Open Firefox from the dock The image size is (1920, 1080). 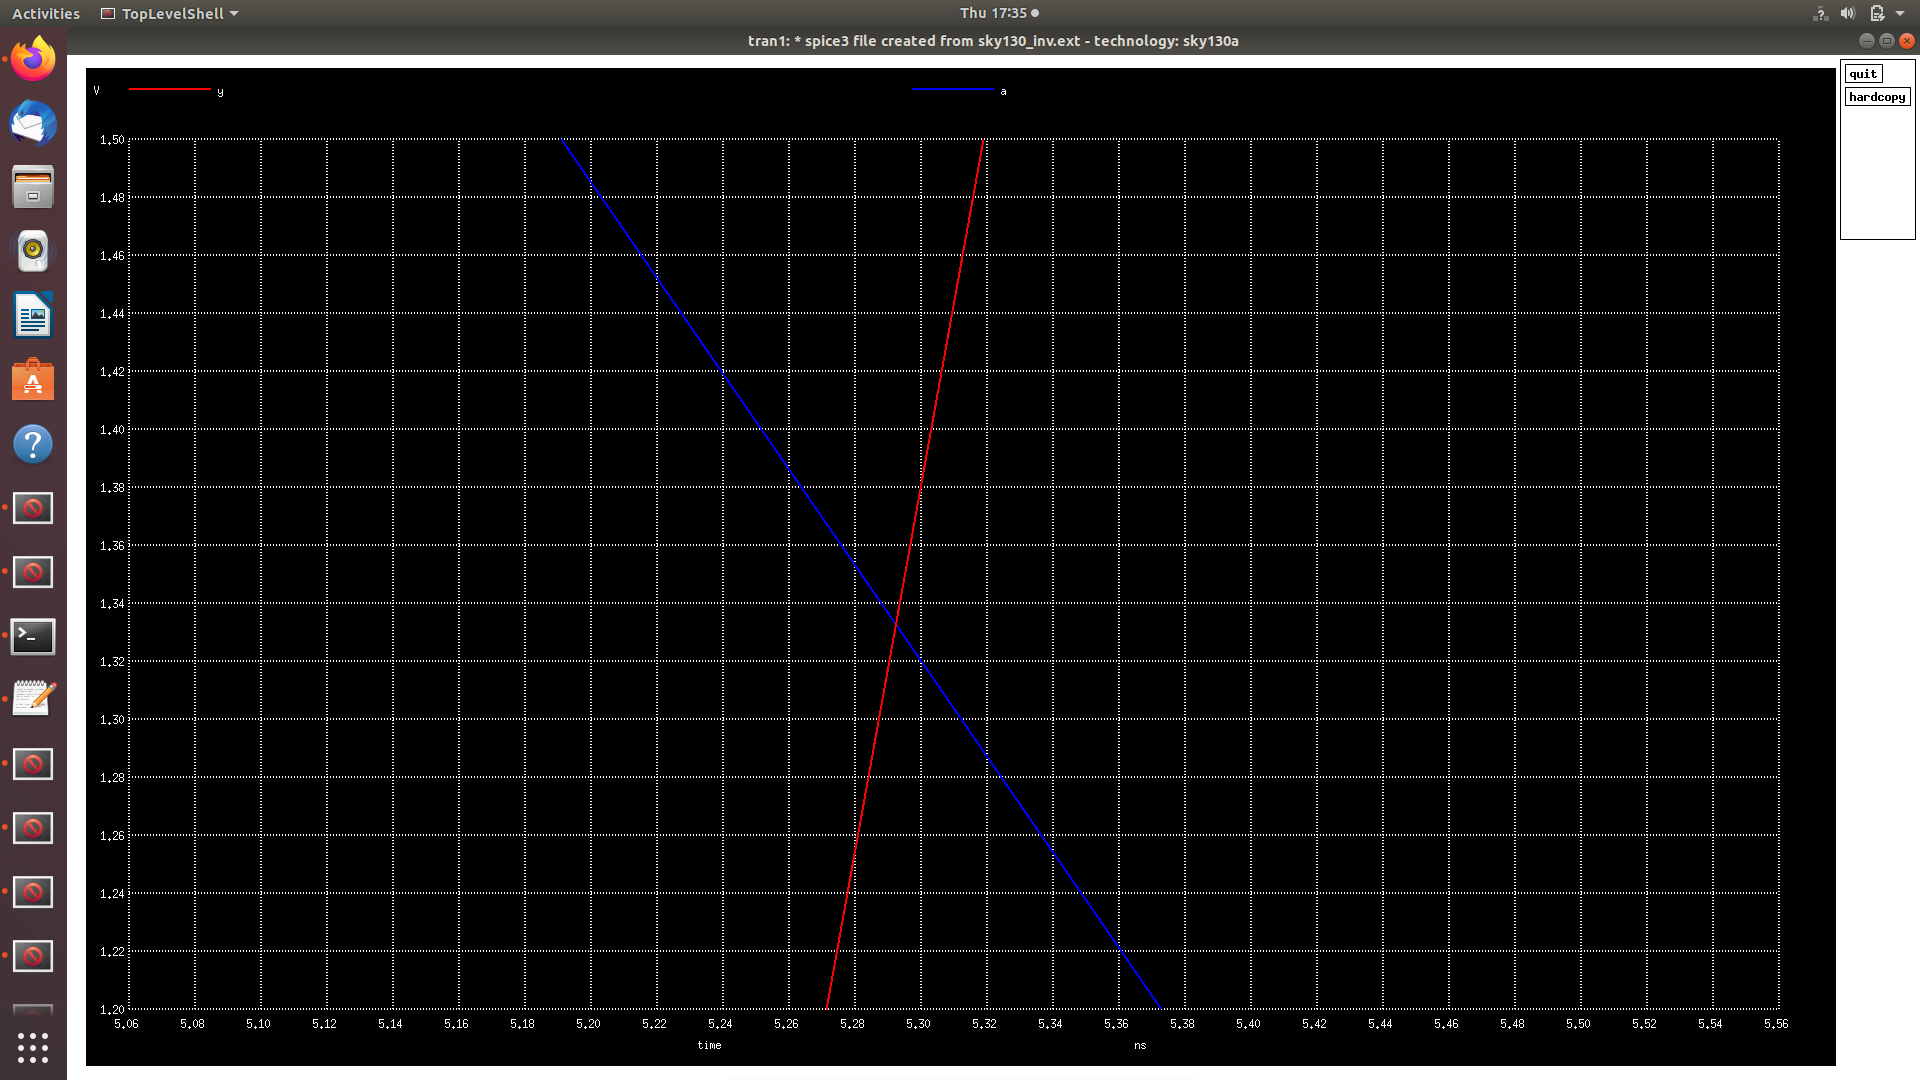[33, 59]
